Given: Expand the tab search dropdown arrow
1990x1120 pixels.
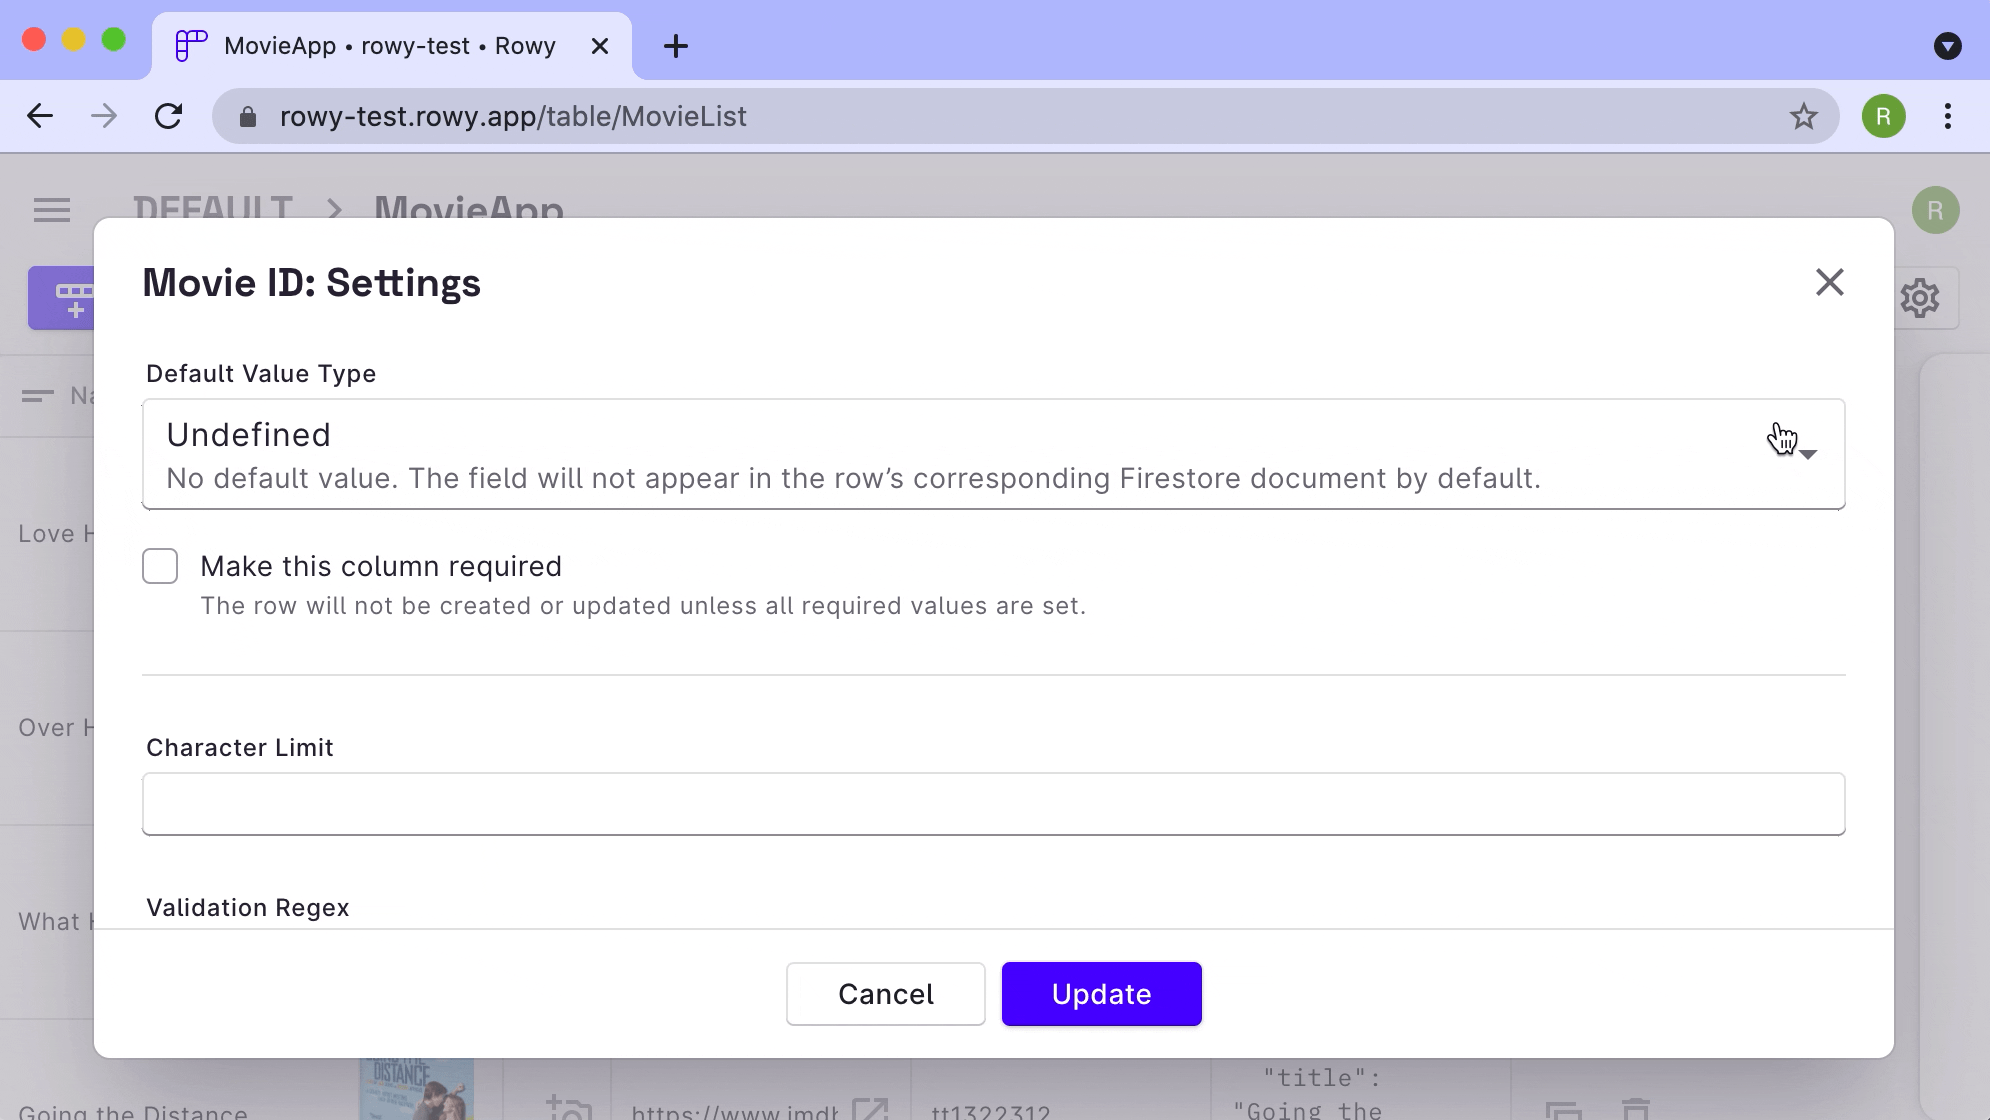Looking at the screenshot, I should pyautogui.click(x=1947, y=46).
